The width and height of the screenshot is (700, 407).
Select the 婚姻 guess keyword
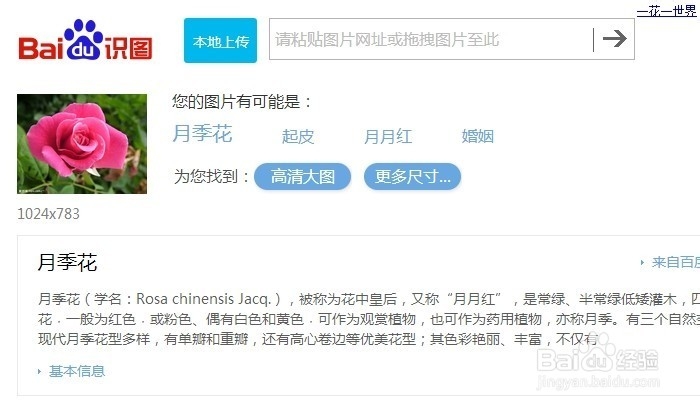tap(477, 136)
